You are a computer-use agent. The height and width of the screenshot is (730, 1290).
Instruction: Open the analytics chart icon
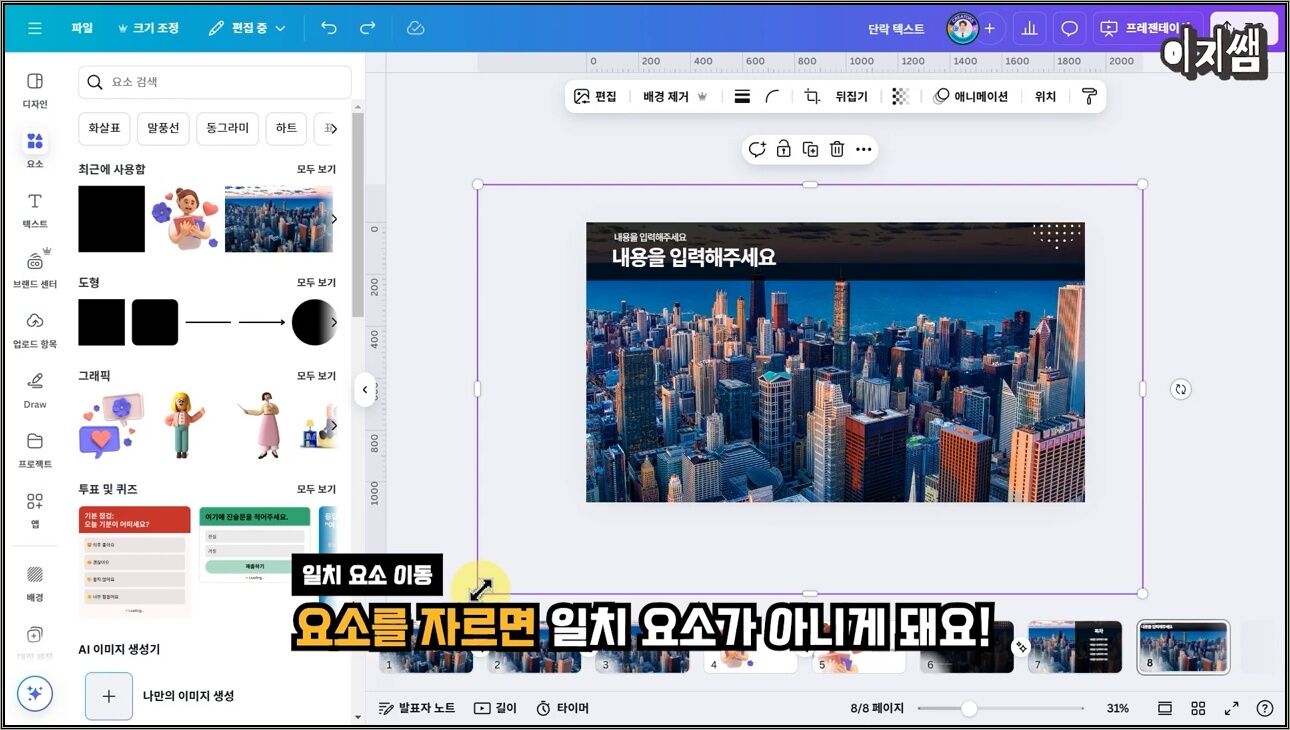point(1029,28)
